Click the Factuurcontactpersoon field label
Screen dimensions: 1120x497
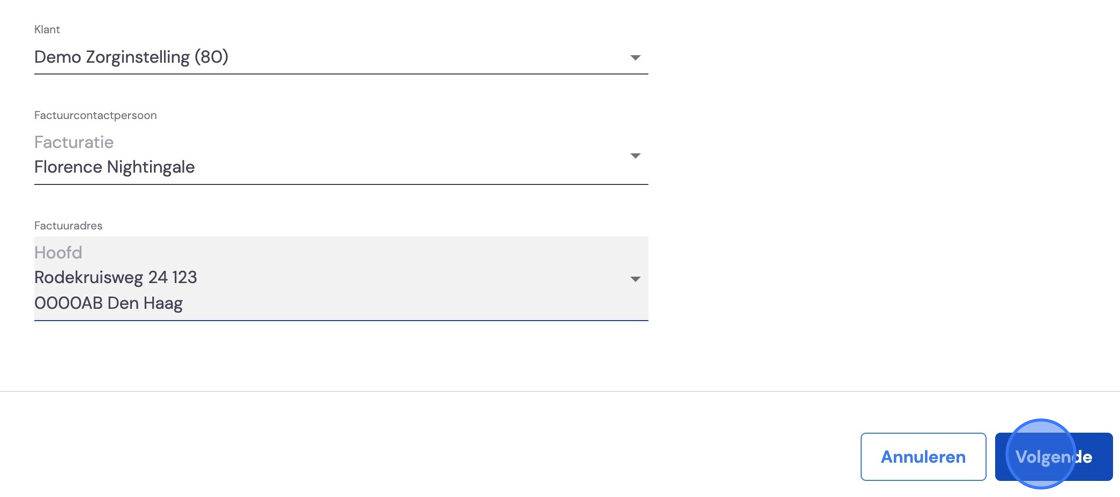coord(95,115)
